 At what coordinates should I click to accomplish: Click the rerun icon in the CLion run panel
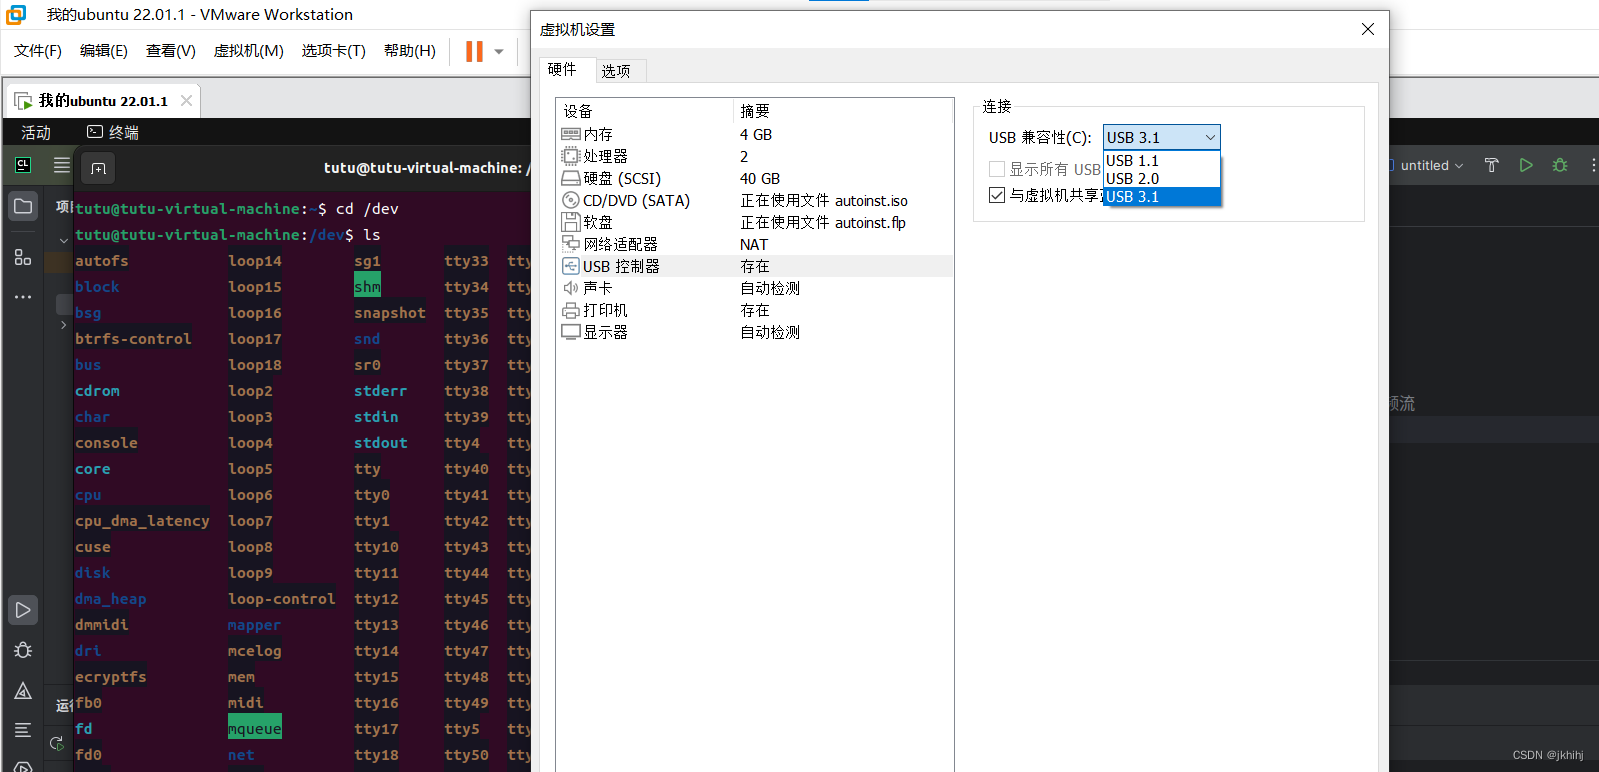[x=57, y=743]
